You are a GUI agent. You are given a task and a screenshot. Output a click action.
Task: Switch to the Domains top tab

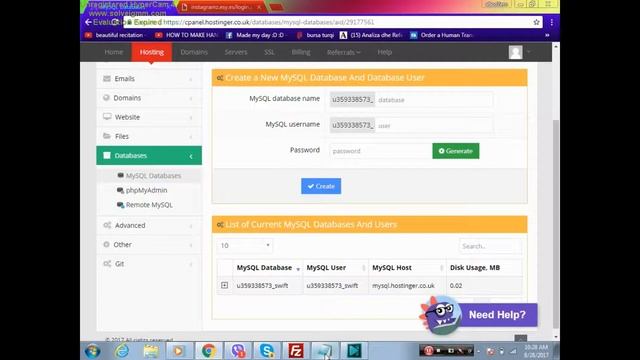194,52
